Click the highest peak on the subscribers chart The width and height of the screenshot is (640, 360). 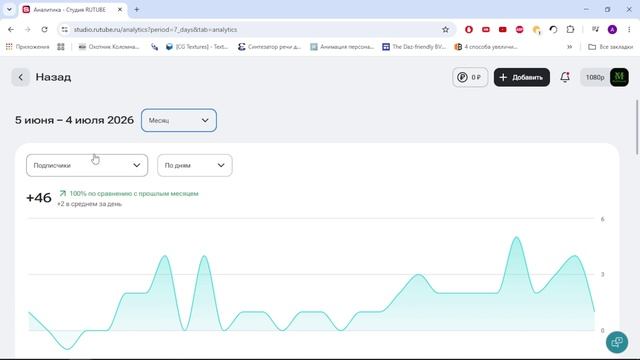pos(517,238)
